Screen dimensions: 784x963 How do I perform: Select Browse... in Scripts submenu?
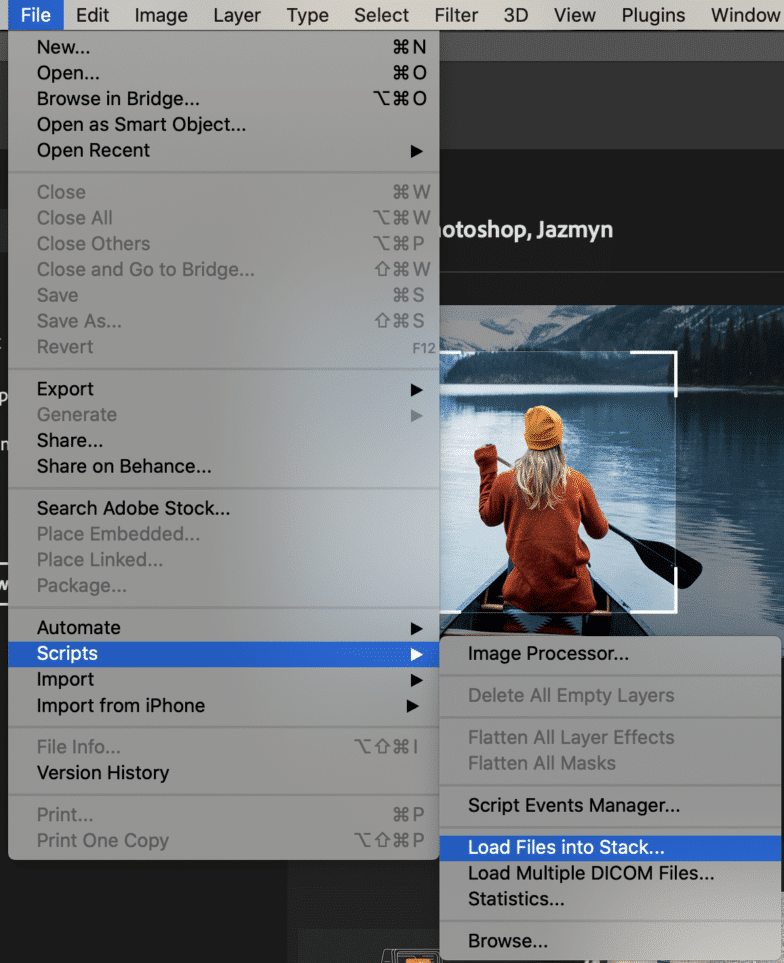click(507, 941)
